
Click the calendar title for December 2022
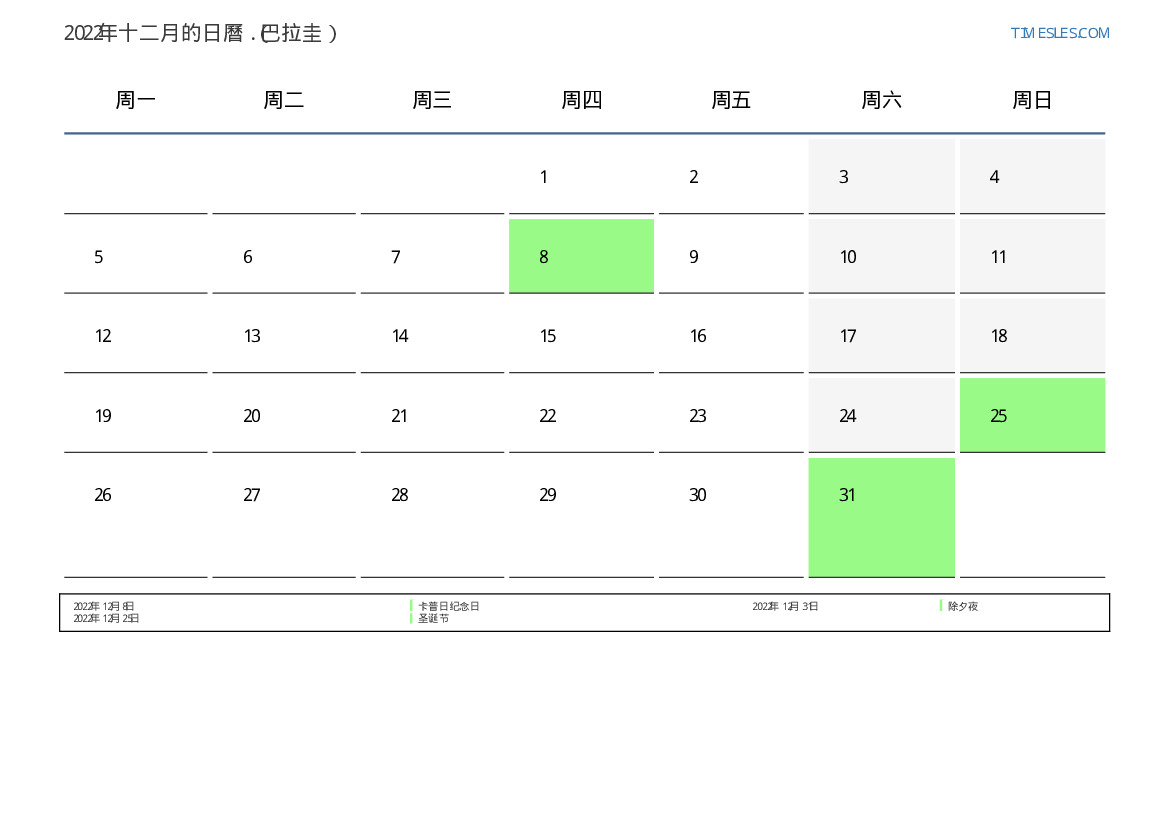click(201, 33)
